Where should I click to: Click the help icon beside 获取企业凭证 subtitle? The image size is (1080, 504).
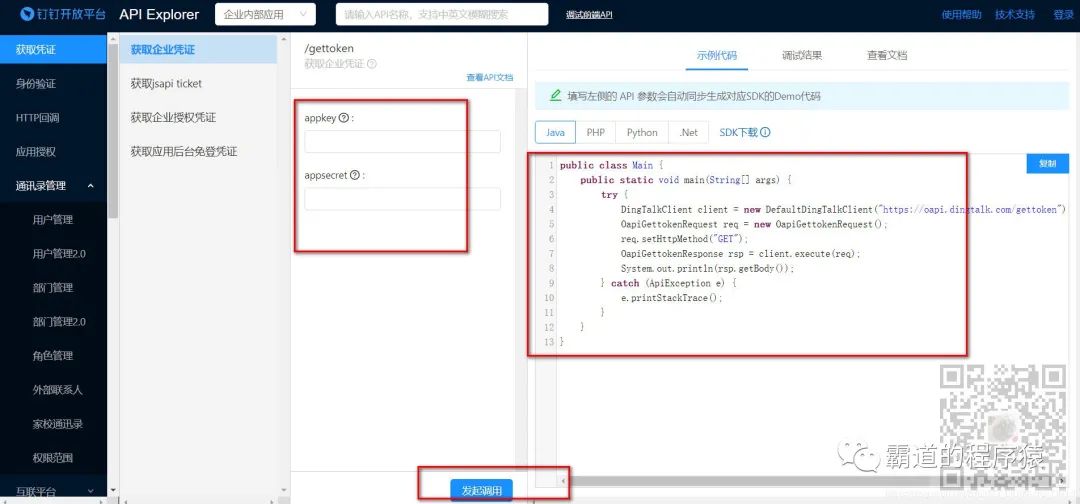(371, 64)
